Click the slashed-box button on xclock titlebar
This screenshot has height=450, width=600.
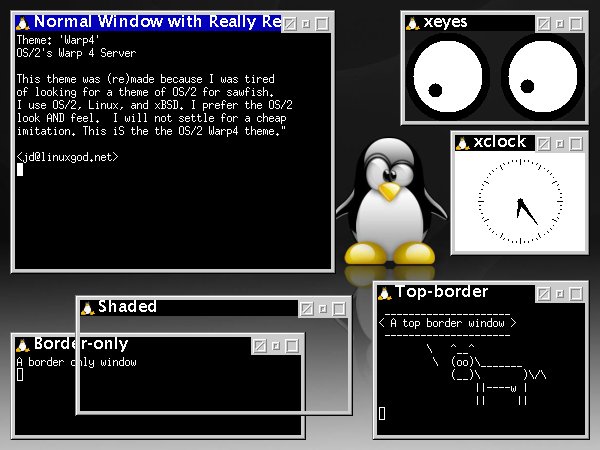tap(544, 144)
